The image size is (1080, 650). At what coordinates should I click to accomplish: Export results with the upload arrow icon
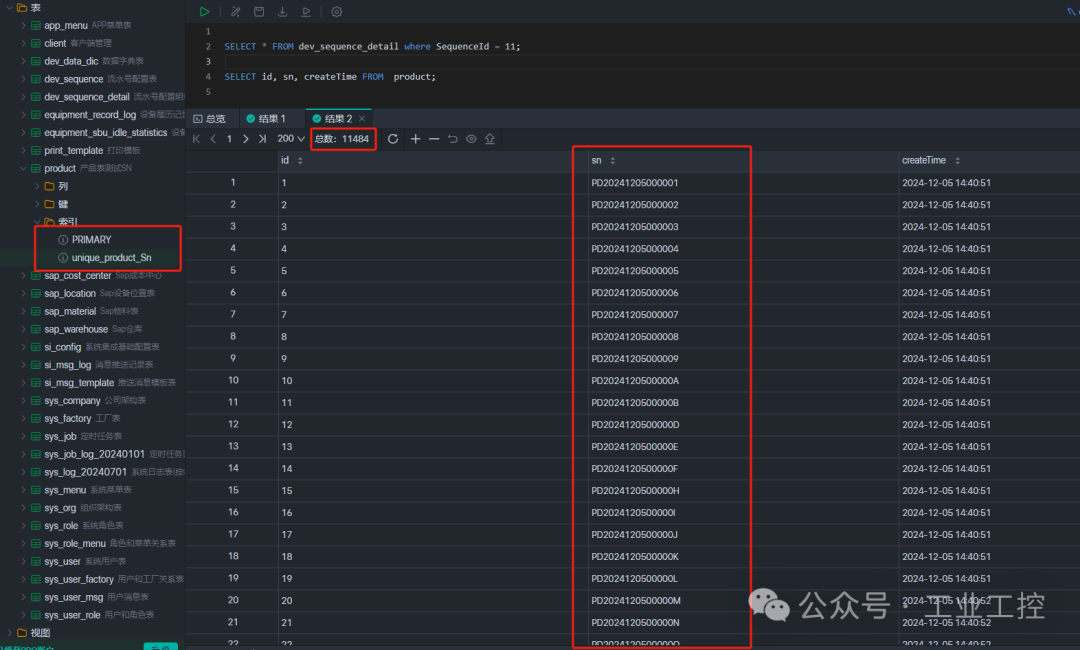tap(490, 139)
